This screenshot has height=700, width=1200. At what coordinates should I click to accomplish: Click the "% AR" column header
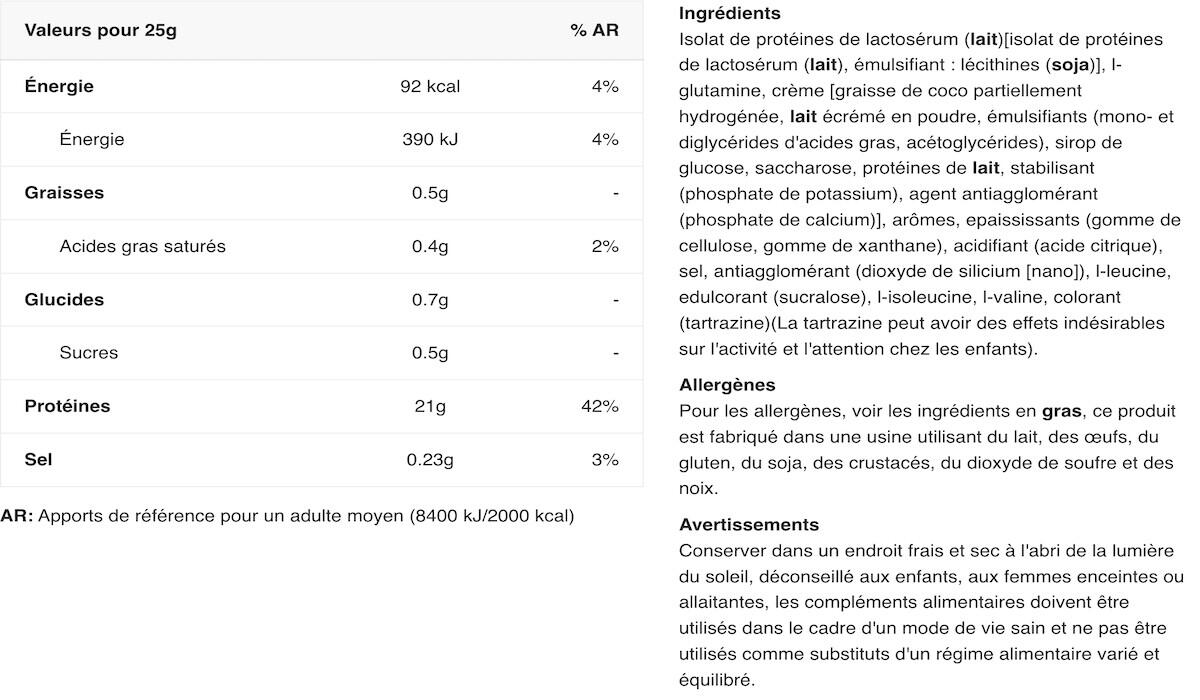pos(594,30)
